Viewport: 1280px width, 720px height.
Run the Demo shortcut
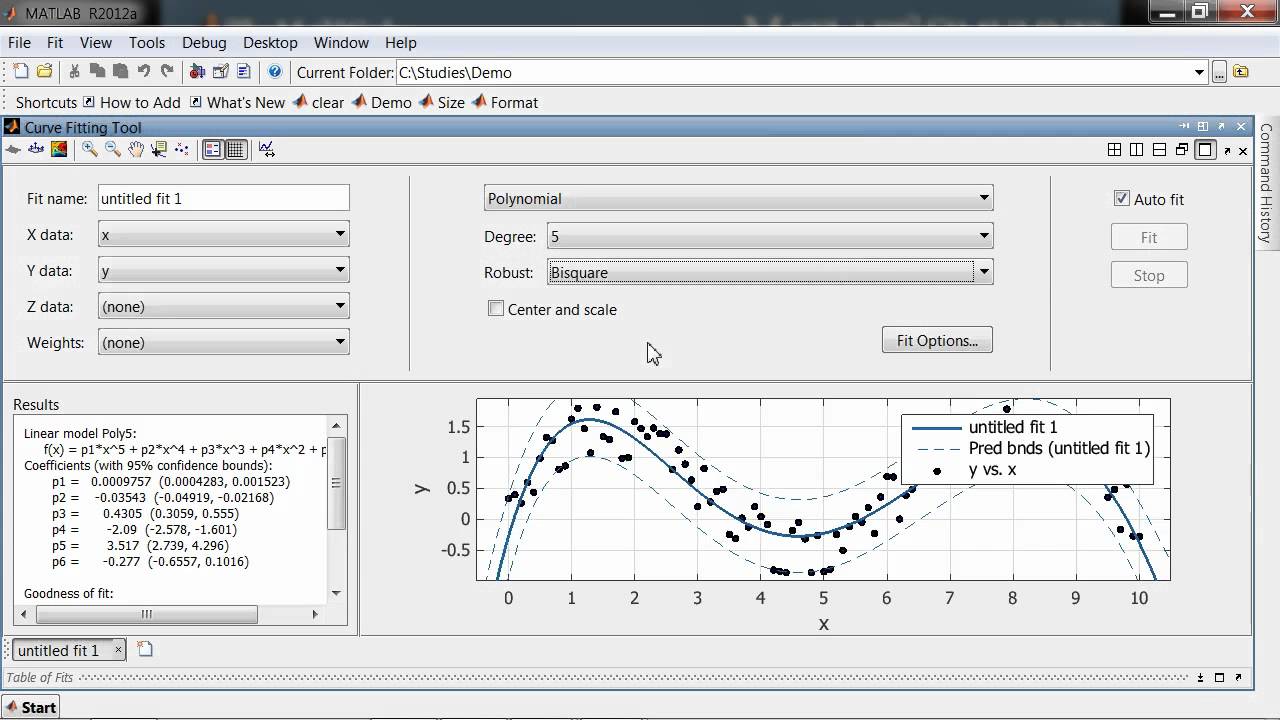click(x=381, y=102)
